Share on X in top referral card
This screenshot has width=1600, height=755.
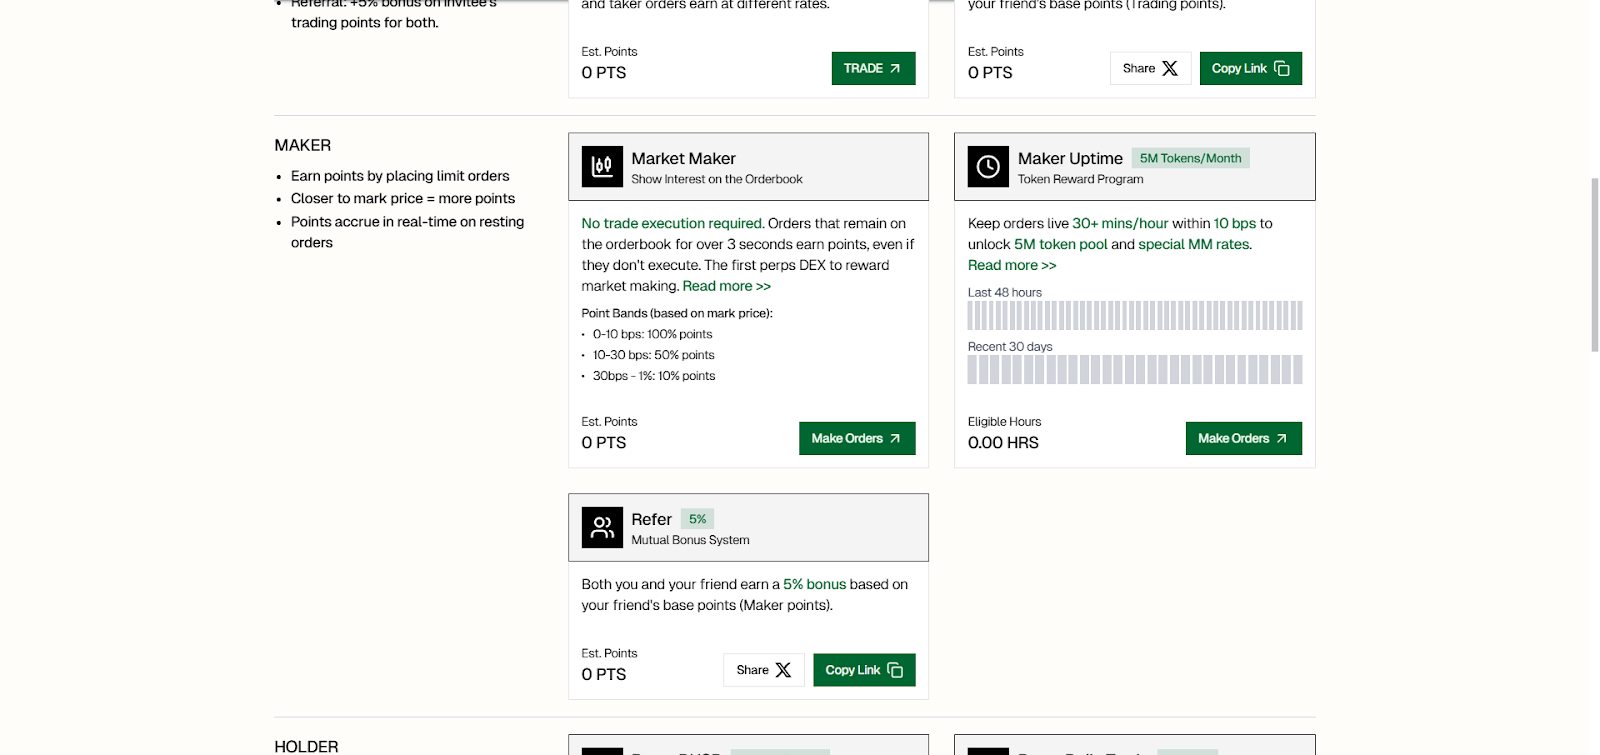1150,68
